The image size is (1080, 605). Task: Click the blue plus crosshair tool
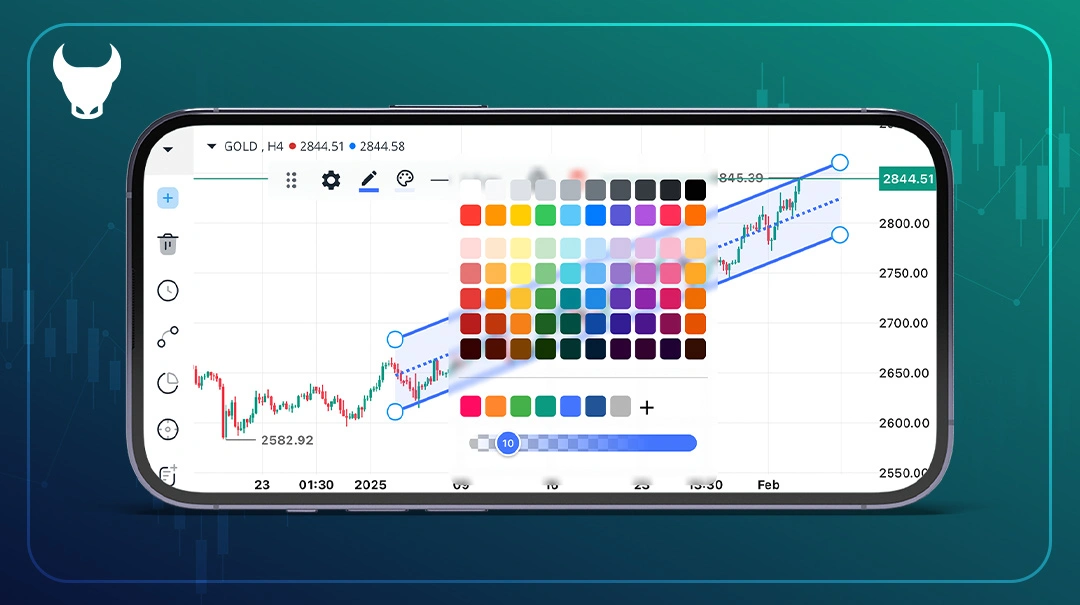168,198
